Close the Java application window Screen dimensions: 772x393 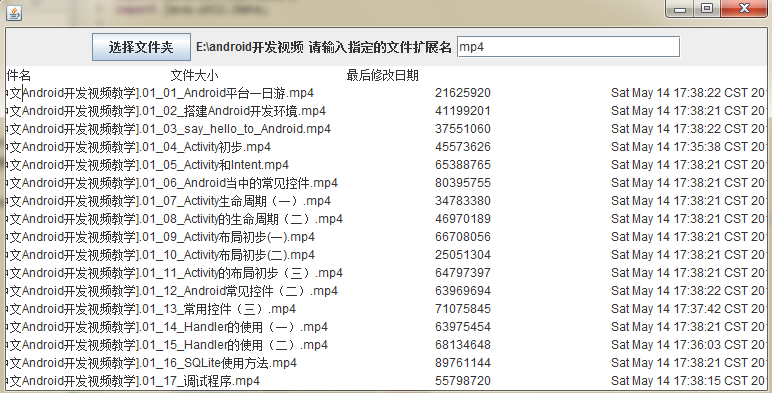(744, 9)
